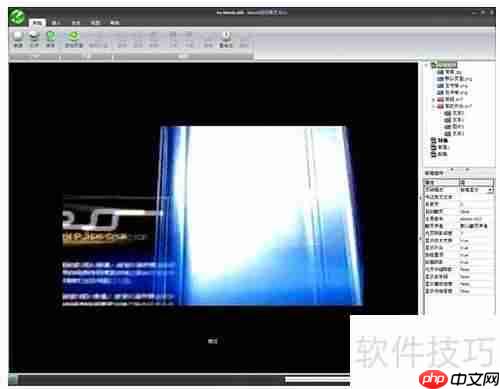Click the green square button at timeline start
This screenshot has height=389, width=500.
pos(13,379)
